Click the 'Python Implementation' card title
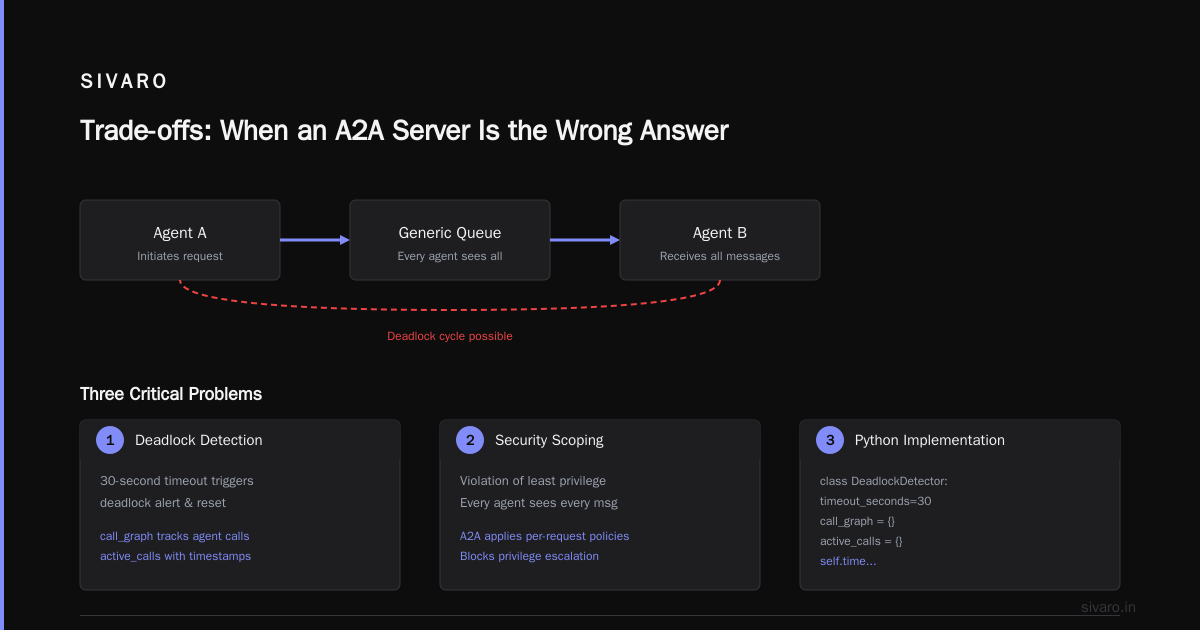The image size is (1200, 630). click(930, 440)
